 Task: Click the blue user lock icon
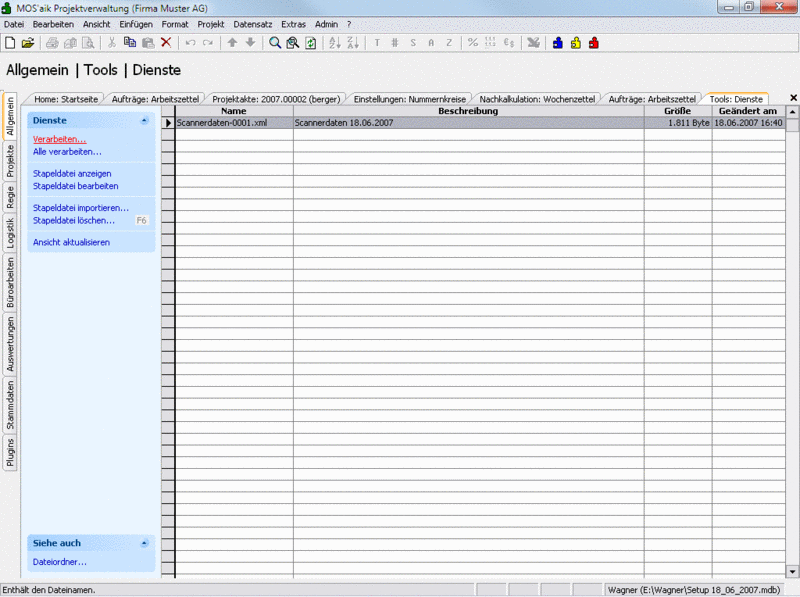558,43
